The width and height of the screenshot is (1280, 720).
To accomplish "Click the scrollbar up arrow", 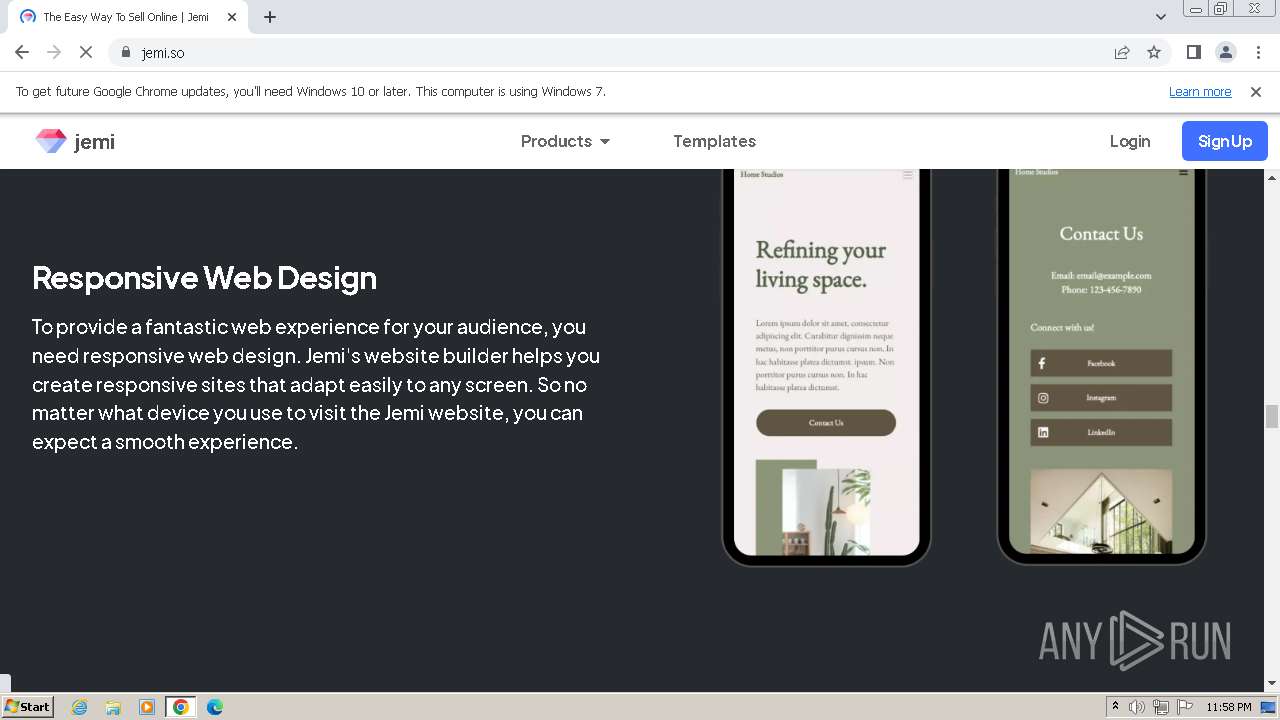I will click(x=1272, y=177).
